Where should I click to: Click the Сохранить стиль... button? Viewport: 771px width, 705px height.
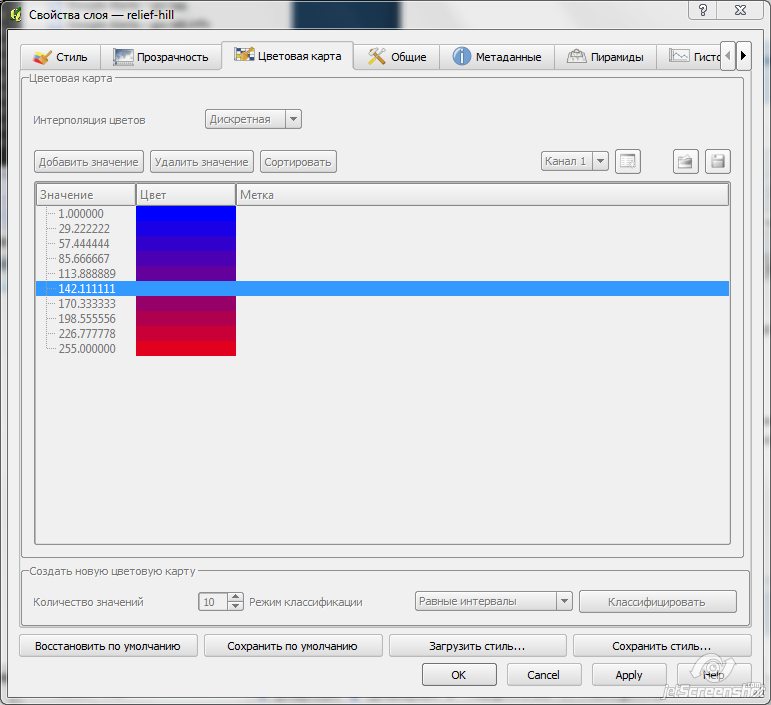click(x=662, y=646)
